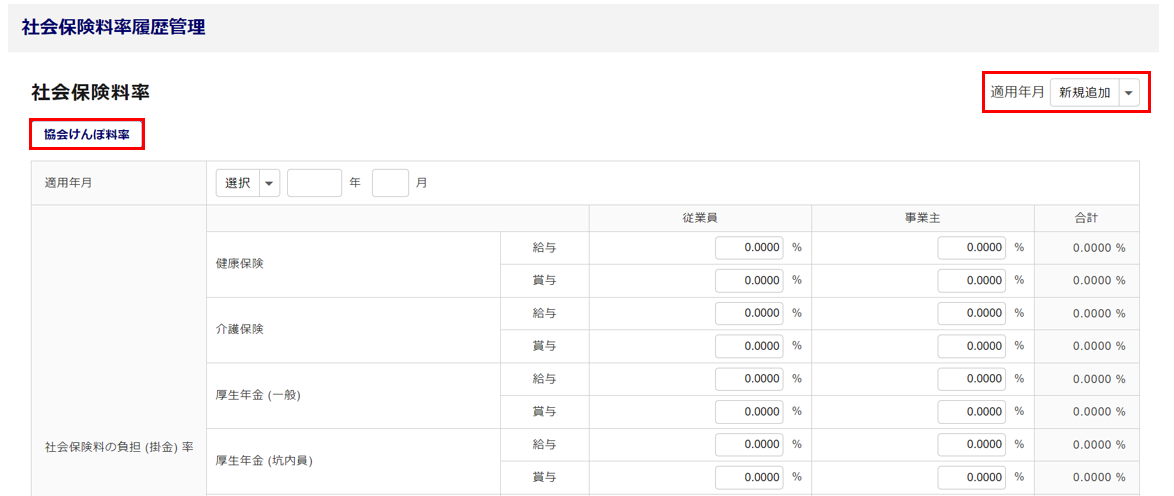Click 健康保険 賞与 employee rate field
This screenshot has width=1174, height=496.
click(749, 280)
